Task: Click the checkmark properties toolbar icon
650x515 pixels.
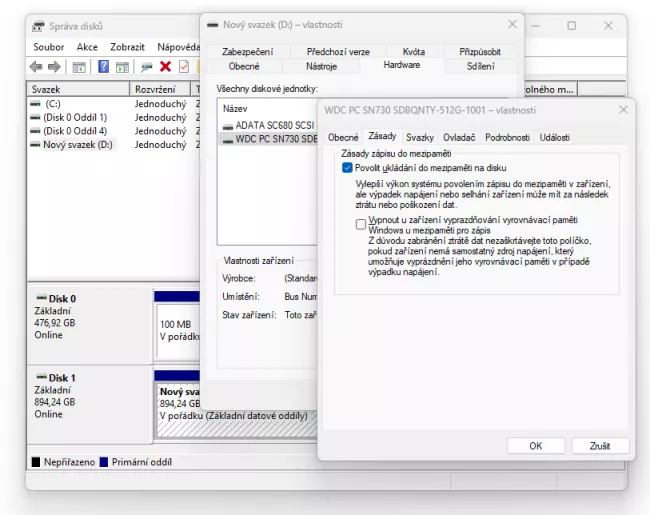Action: (x=184, y=67)
